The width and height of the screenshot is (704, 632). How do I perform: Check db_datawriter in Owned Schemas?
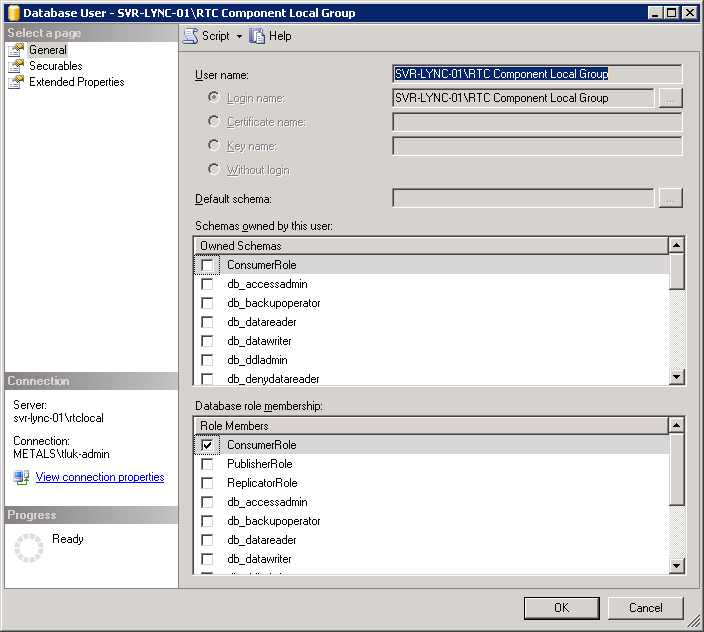[207, 341]
